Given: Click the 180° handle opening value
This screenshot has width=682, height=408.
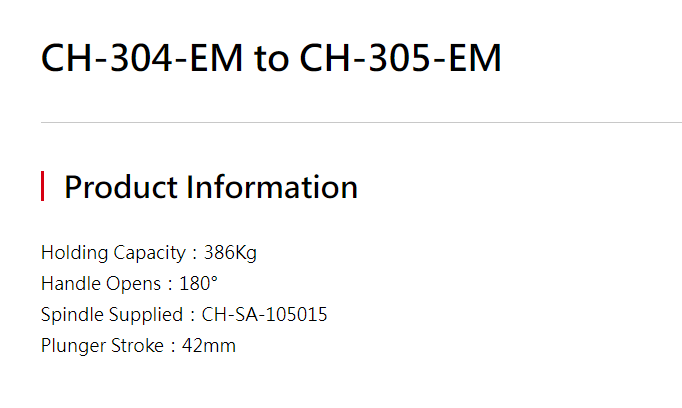Looking at the screenshot, I should click(198, 284).
